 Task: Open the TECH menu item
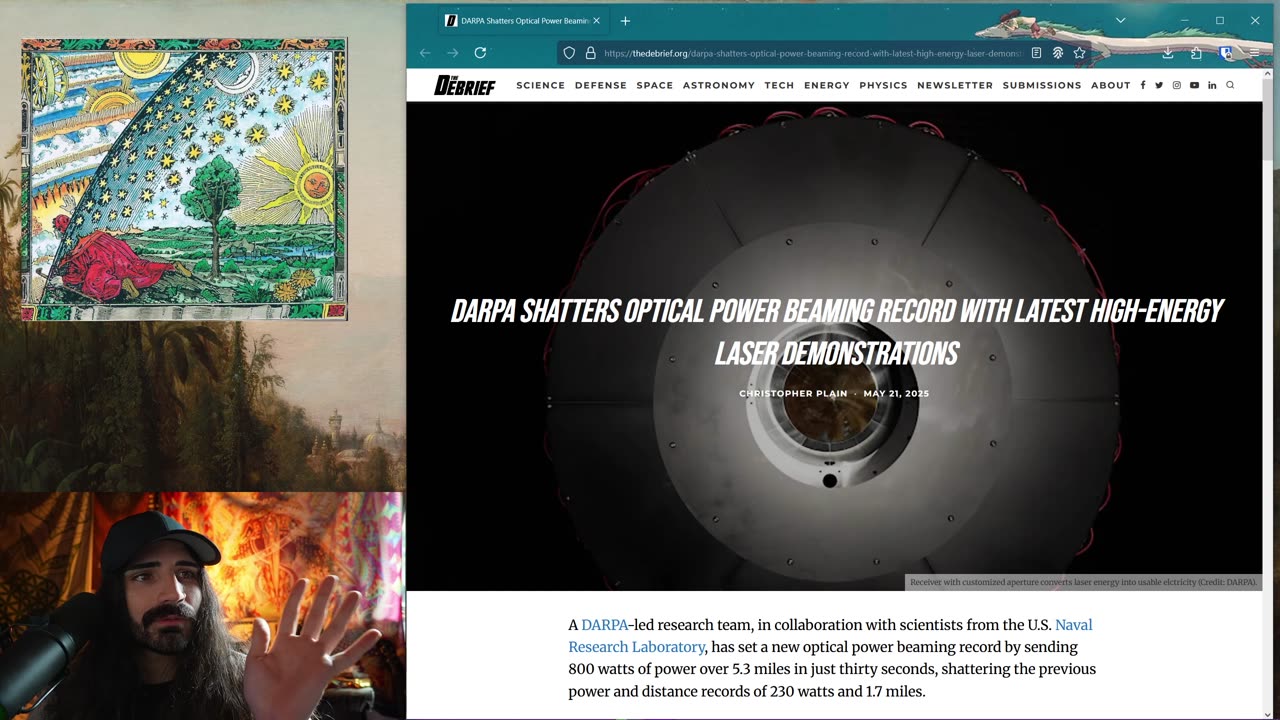click(x=779, y=85)
